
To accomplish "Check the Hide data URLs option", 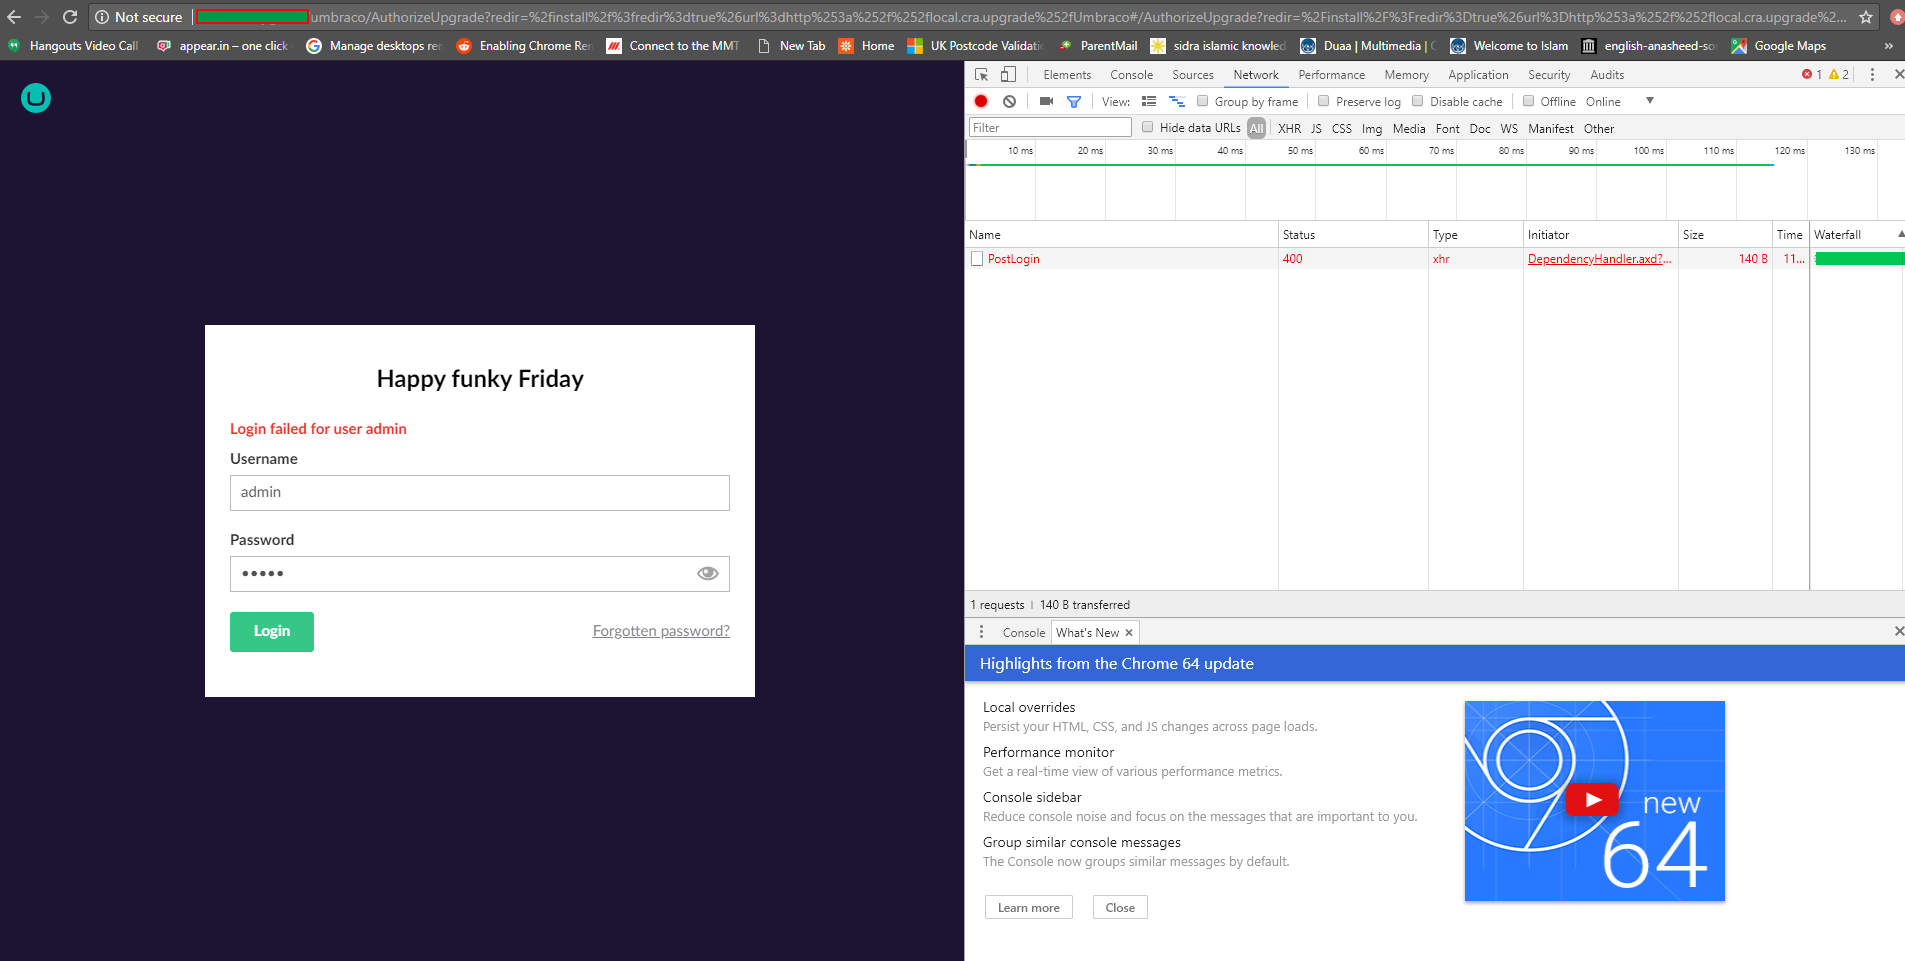I will (1148, 127).
